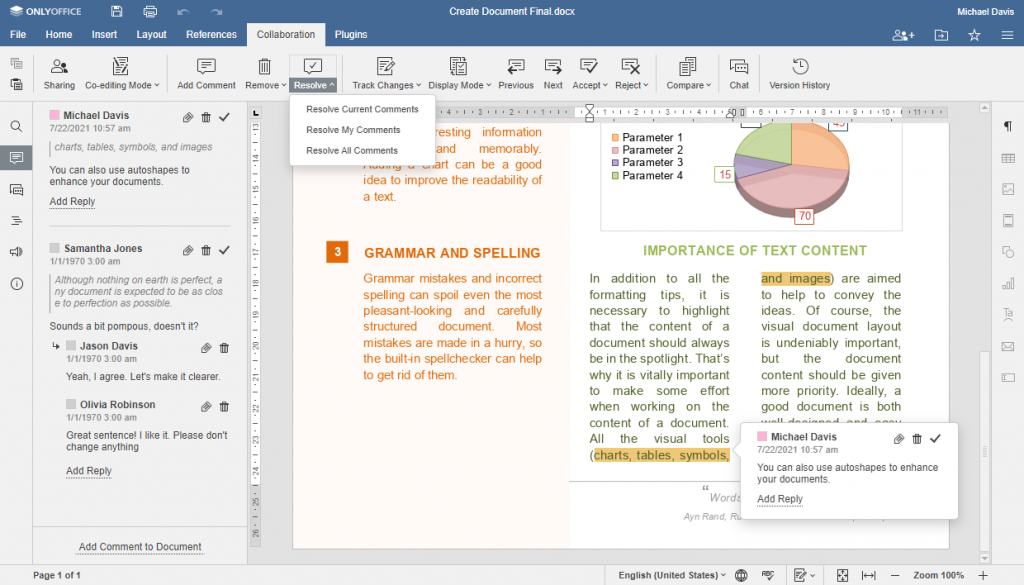Star this document as favorite
This screenshot has width=1024, height=585.
click(973, 34)
